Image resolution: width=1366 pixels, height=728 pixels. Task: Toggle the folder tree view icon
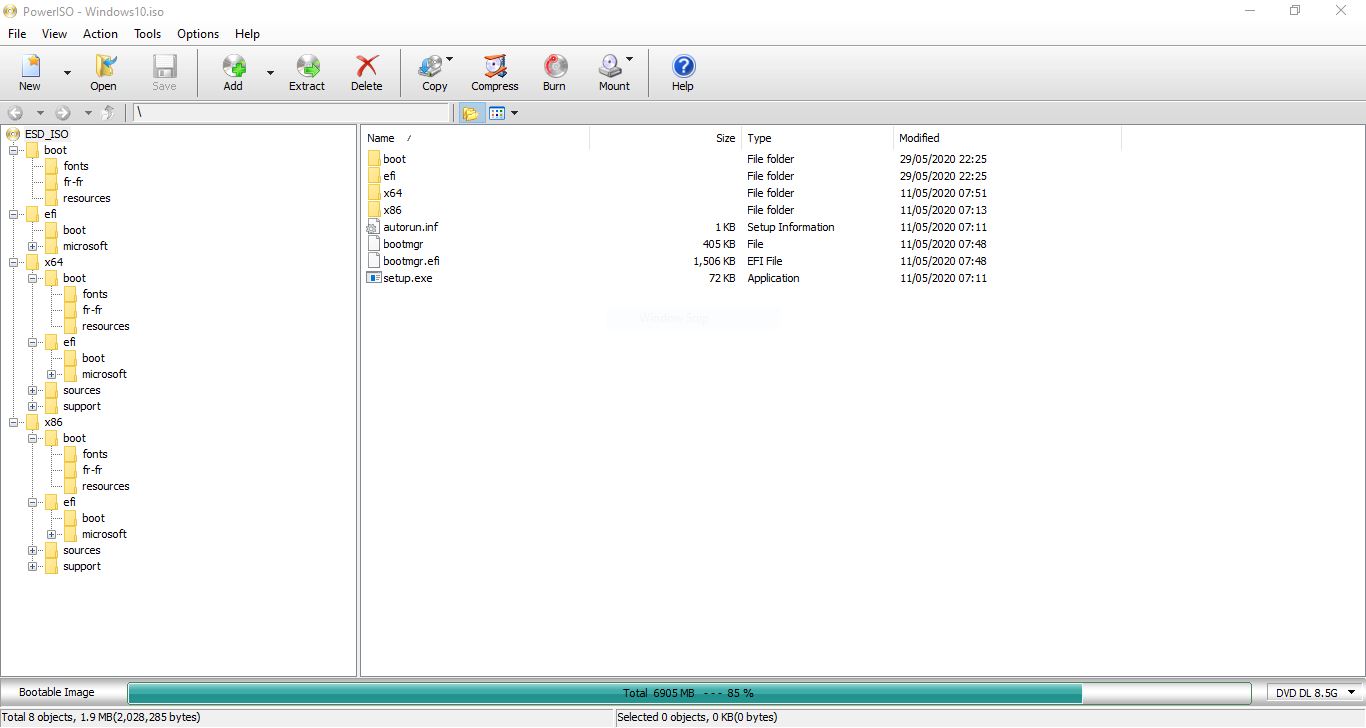point(470,113)
